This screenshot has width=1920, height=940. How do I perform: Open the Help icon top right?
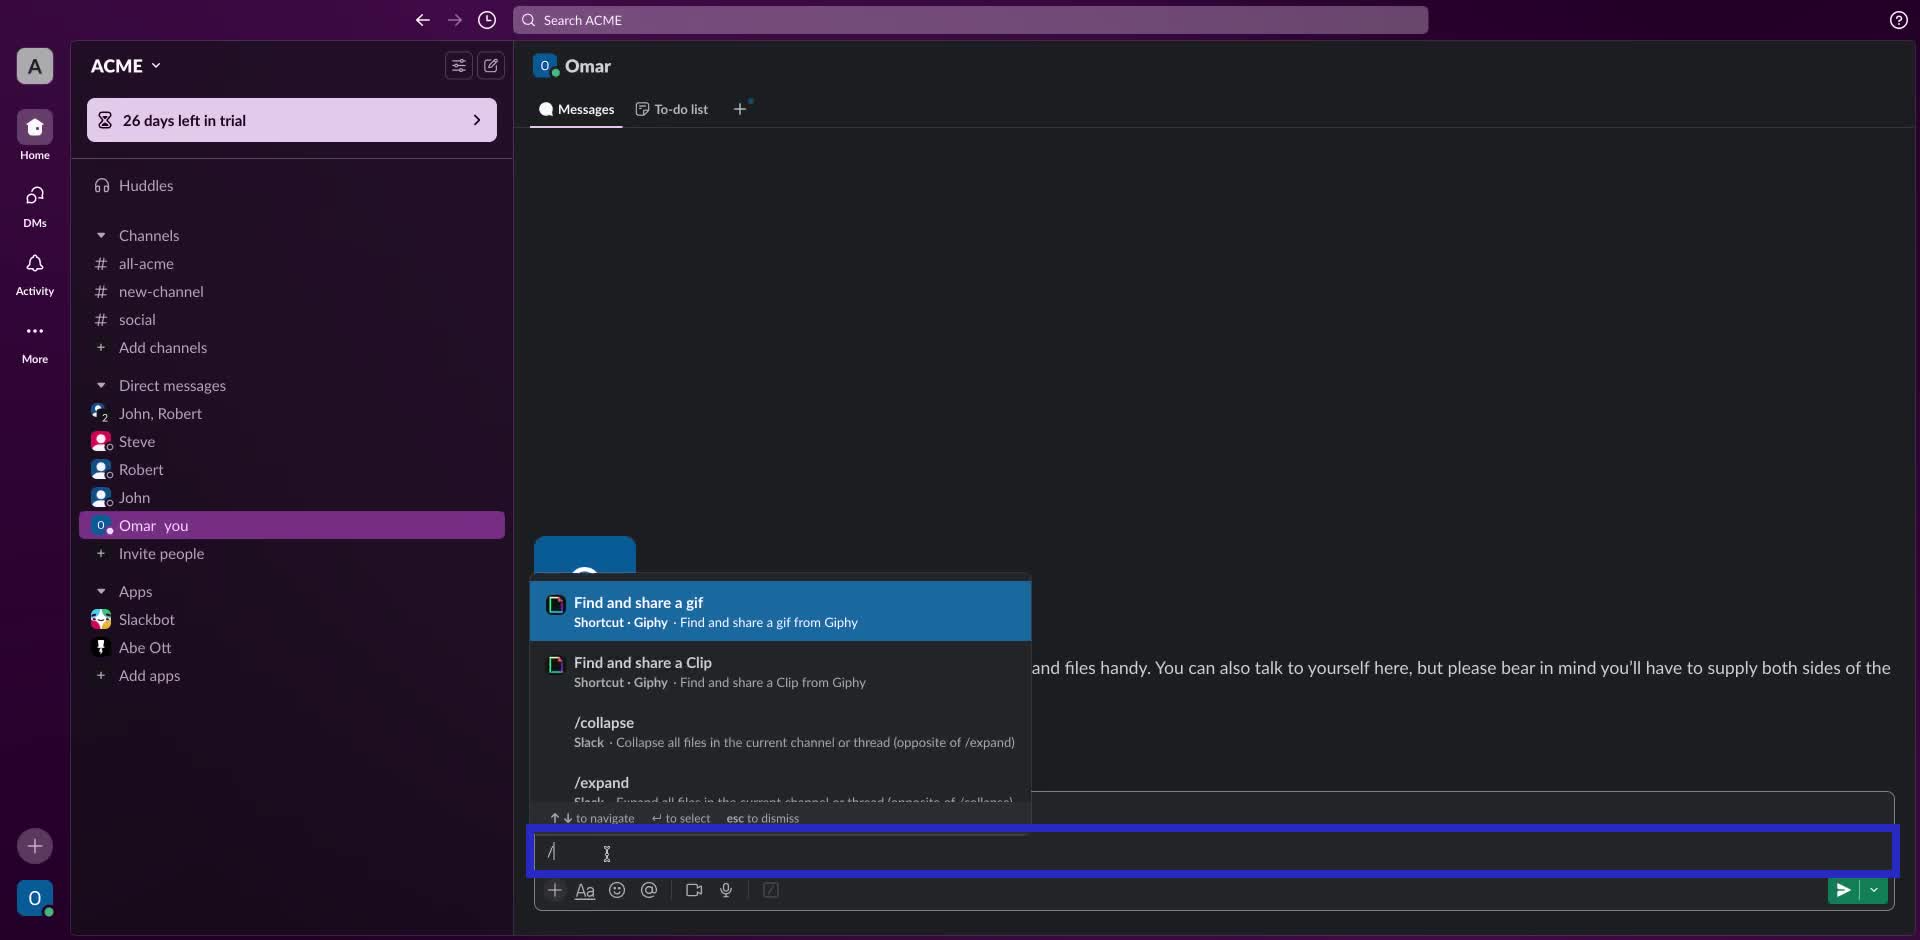click(x=1898, y=20)
